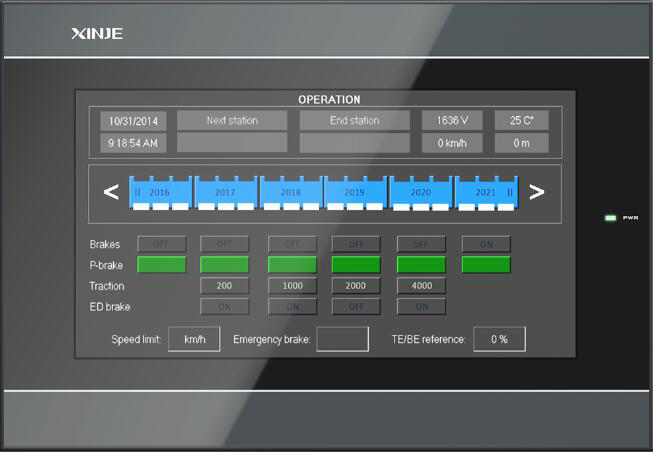Image resolution: width=653 pixels, height=452 pixels.
Task: Click the TE/BE reference 0 % field
Action: (499, 339)
